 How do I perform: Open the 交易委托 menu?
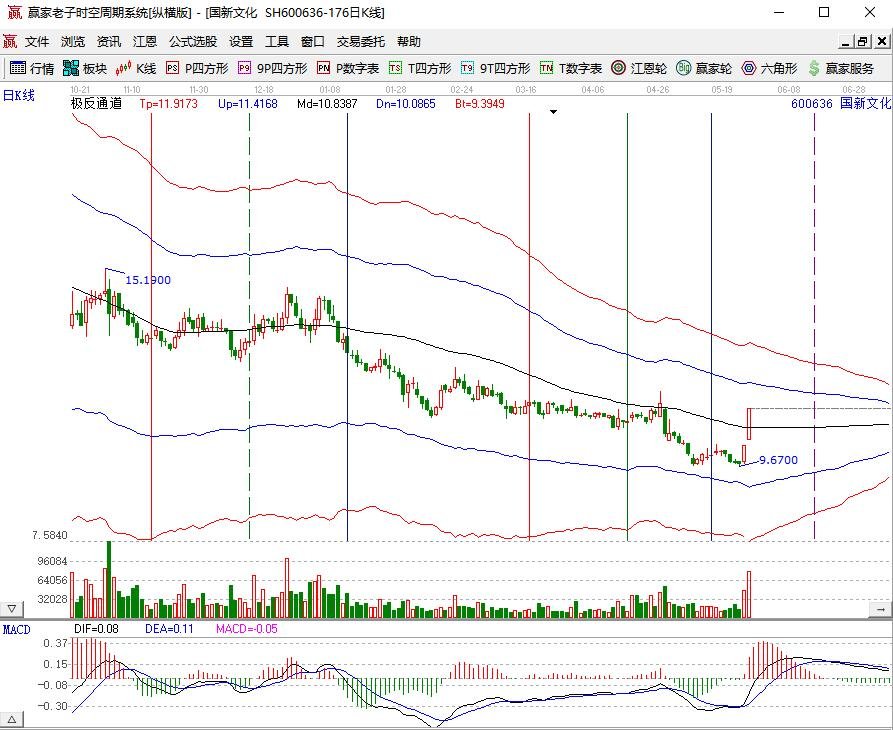click(x=361, y=42)
